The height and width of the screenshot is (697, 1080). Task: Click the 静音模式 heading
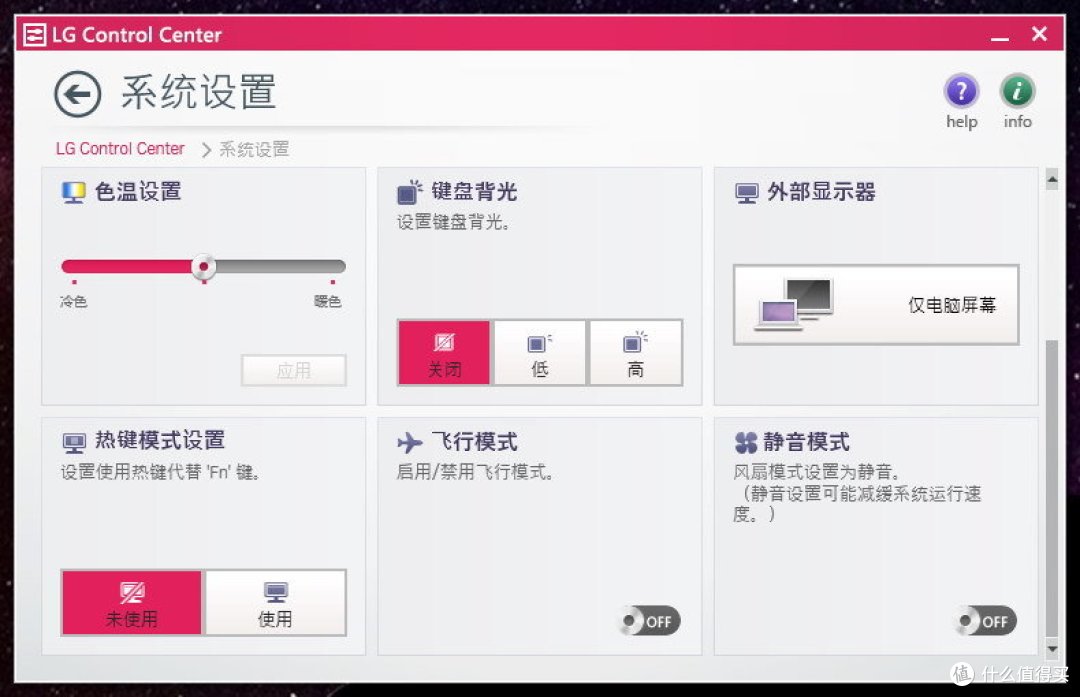(x=806, y=441)
